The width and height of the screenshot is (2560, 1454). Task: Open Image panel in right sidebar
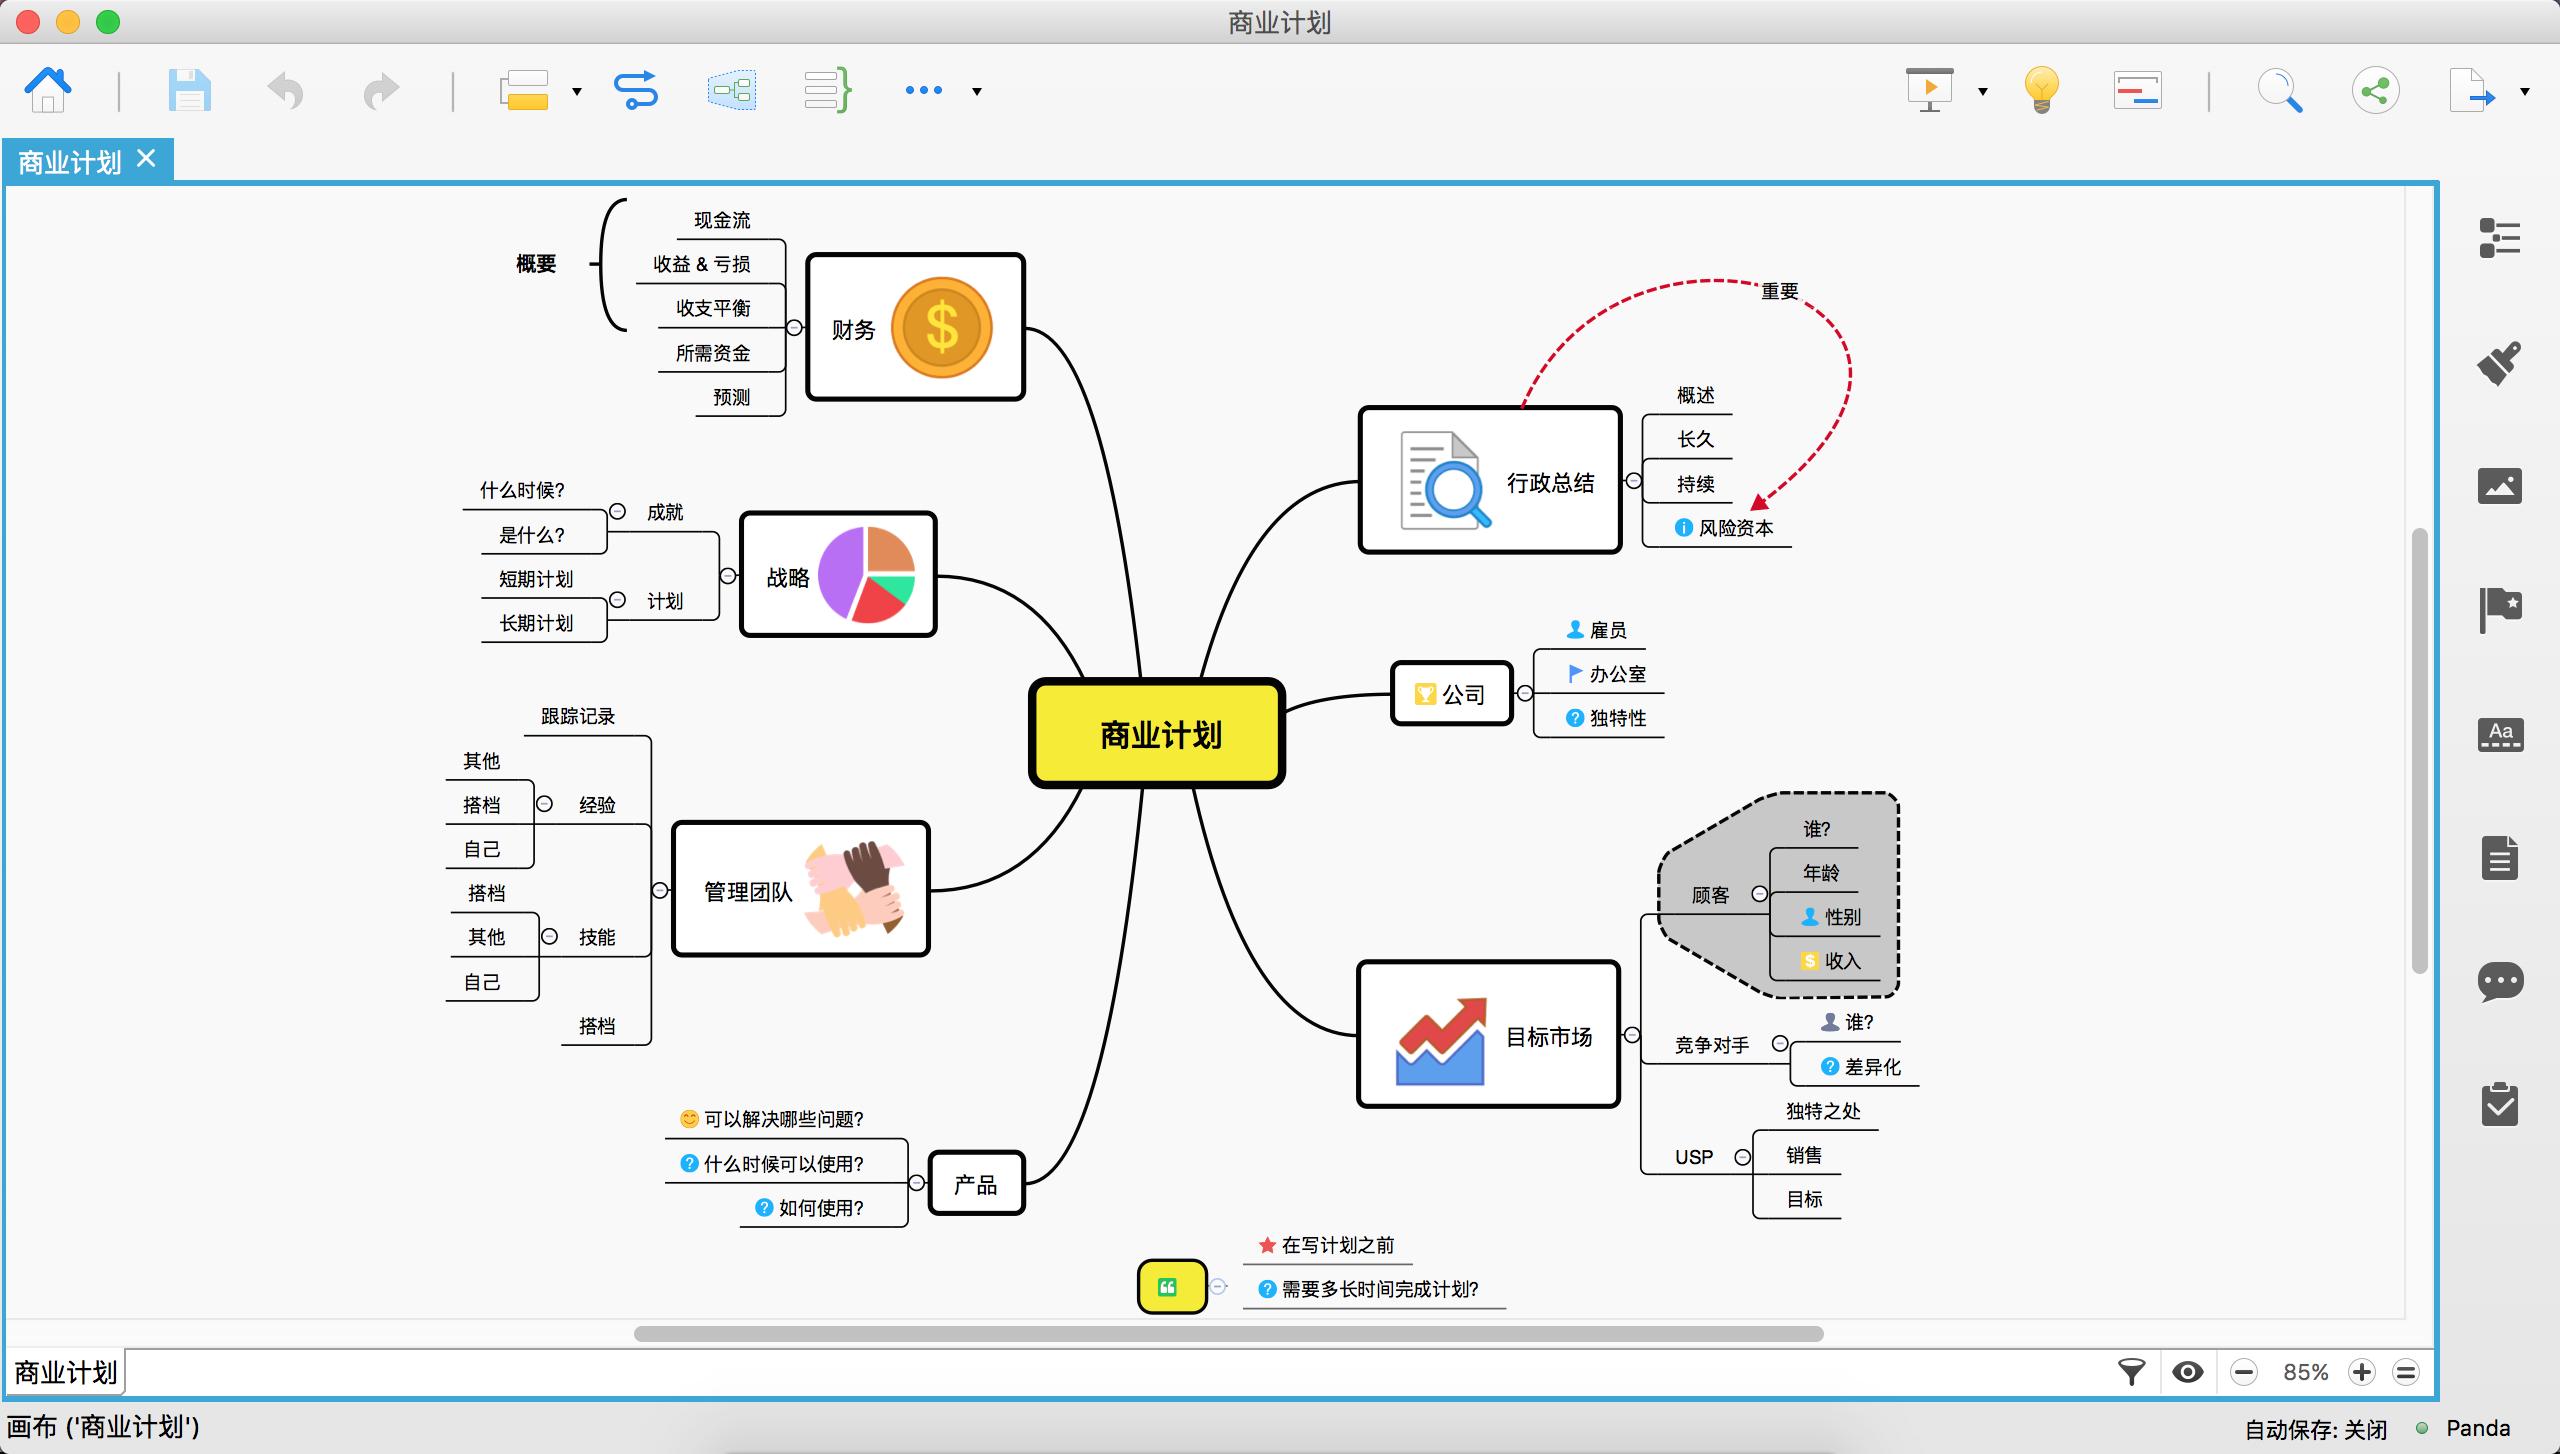point(2499,486)
